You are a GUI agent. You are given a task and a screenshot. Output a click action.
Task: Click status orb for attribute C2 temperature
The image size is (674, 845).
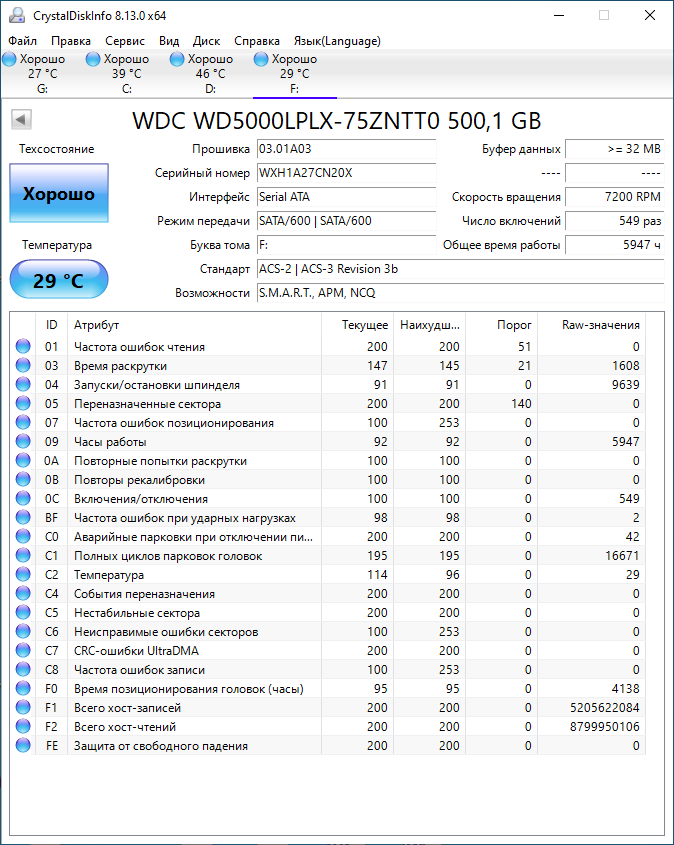[23, 574]
